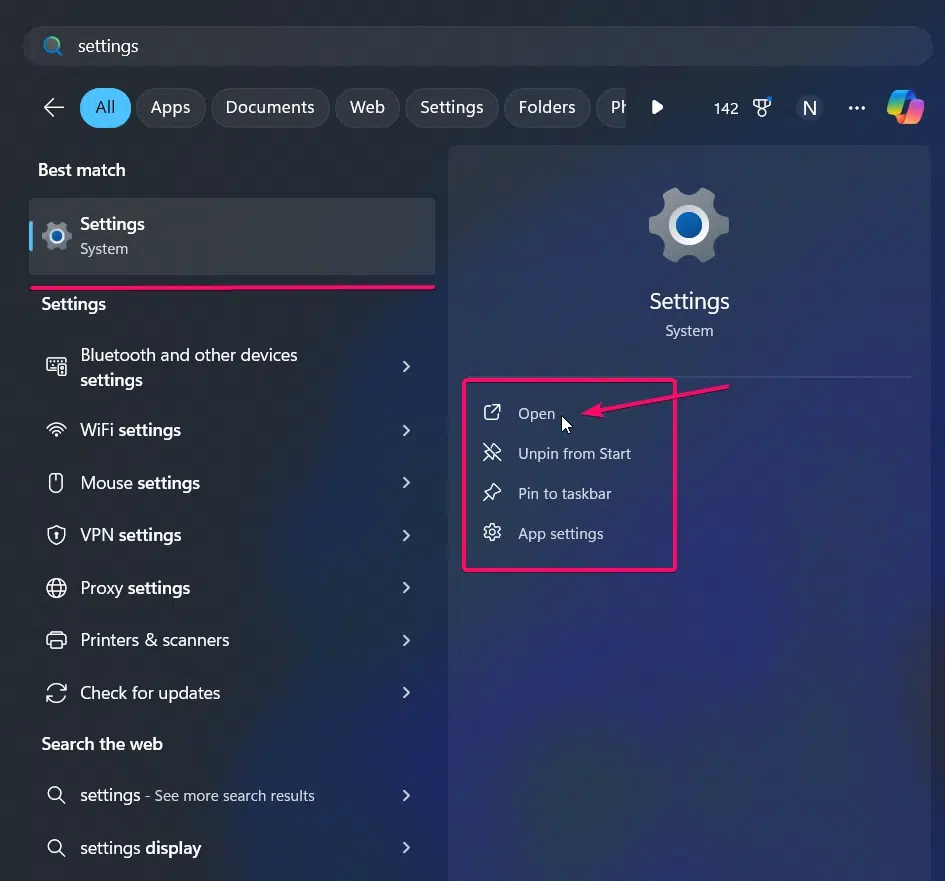Expand the Bluetooth and other devices chevron
The width and height of the screenshot is (945, 881).
point(406,366)
